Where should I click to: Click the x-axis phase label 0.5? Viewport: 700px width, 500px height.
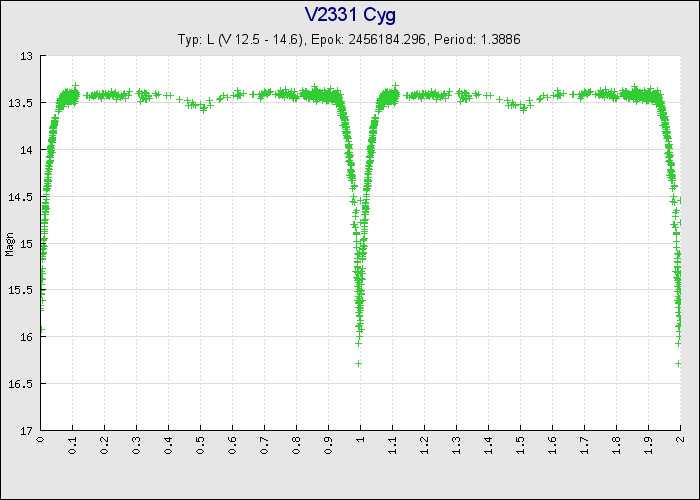click(201, 445)
